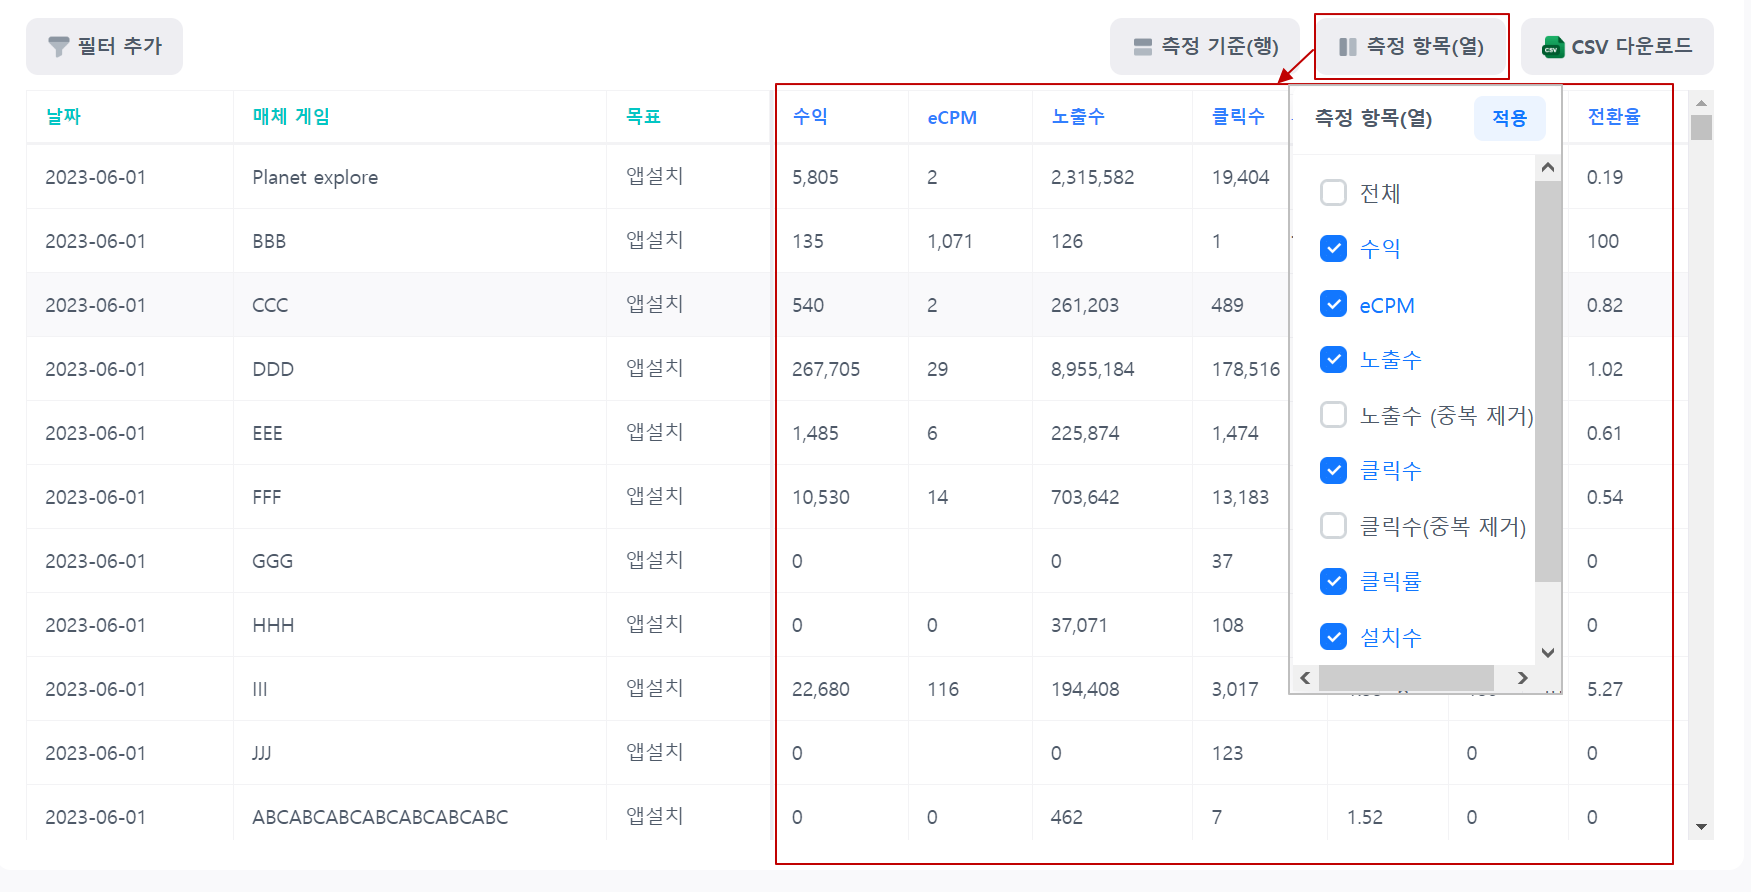This screenshot has width=1751, height=892.
Task: Uncheck the eCPM checkbox in the panel
Action: [1333, 304]
